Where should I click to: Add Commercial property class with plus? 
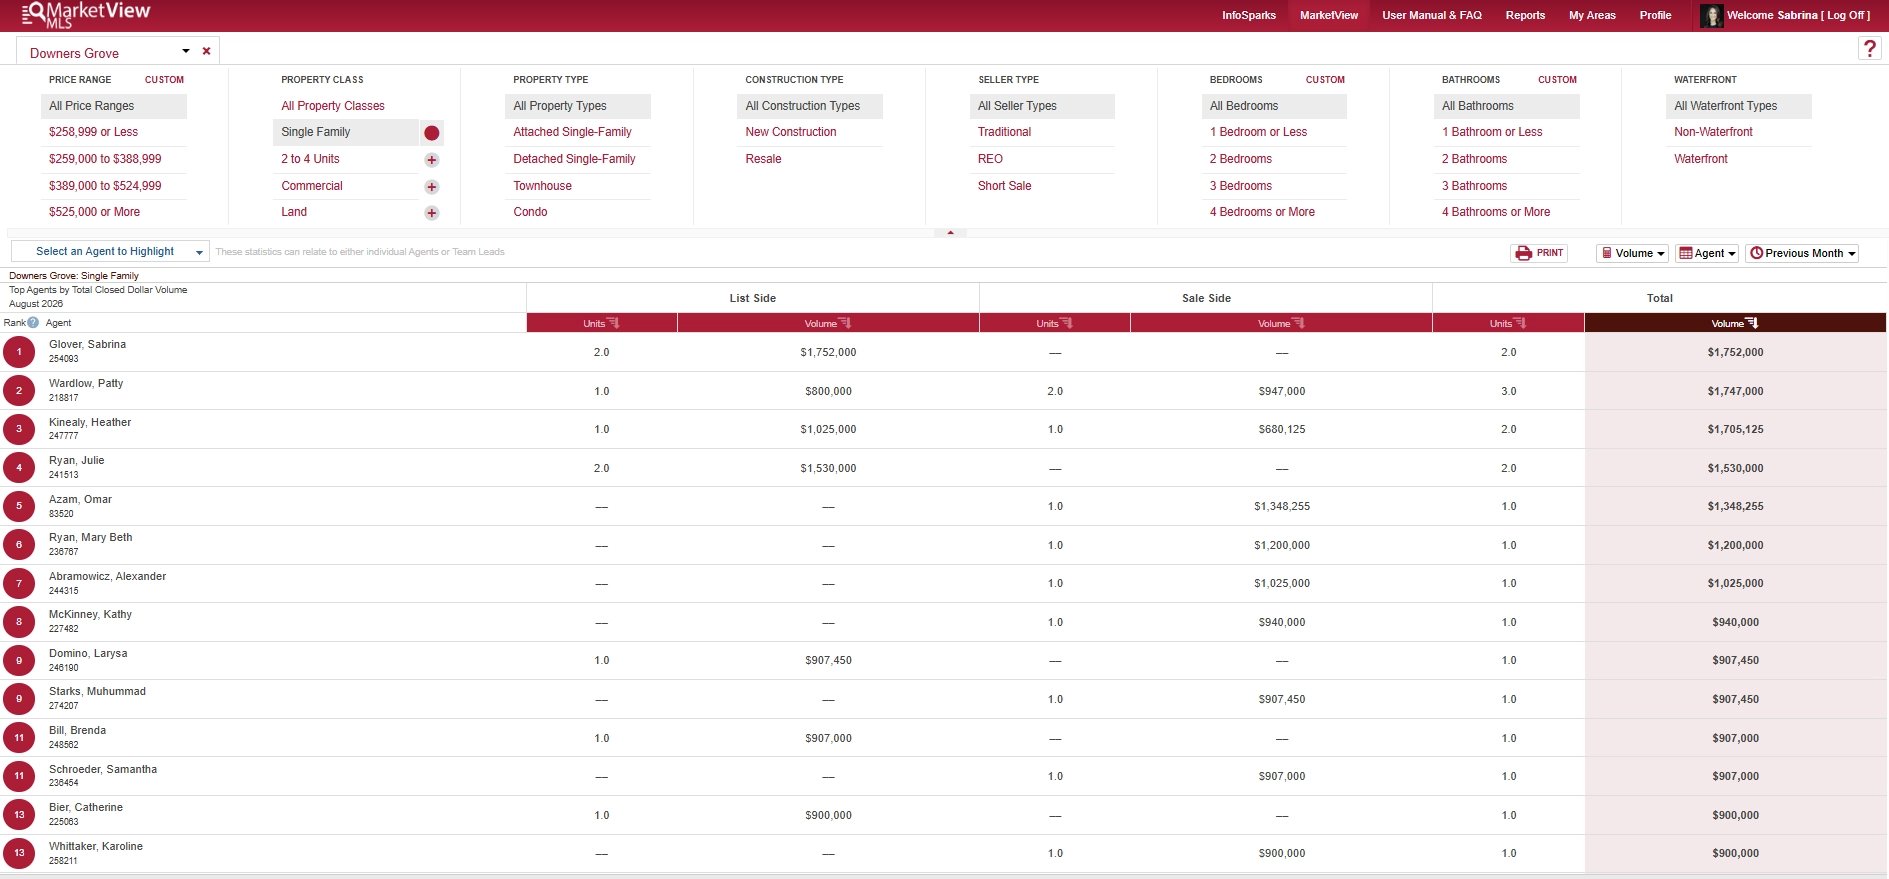click(432, 187)
